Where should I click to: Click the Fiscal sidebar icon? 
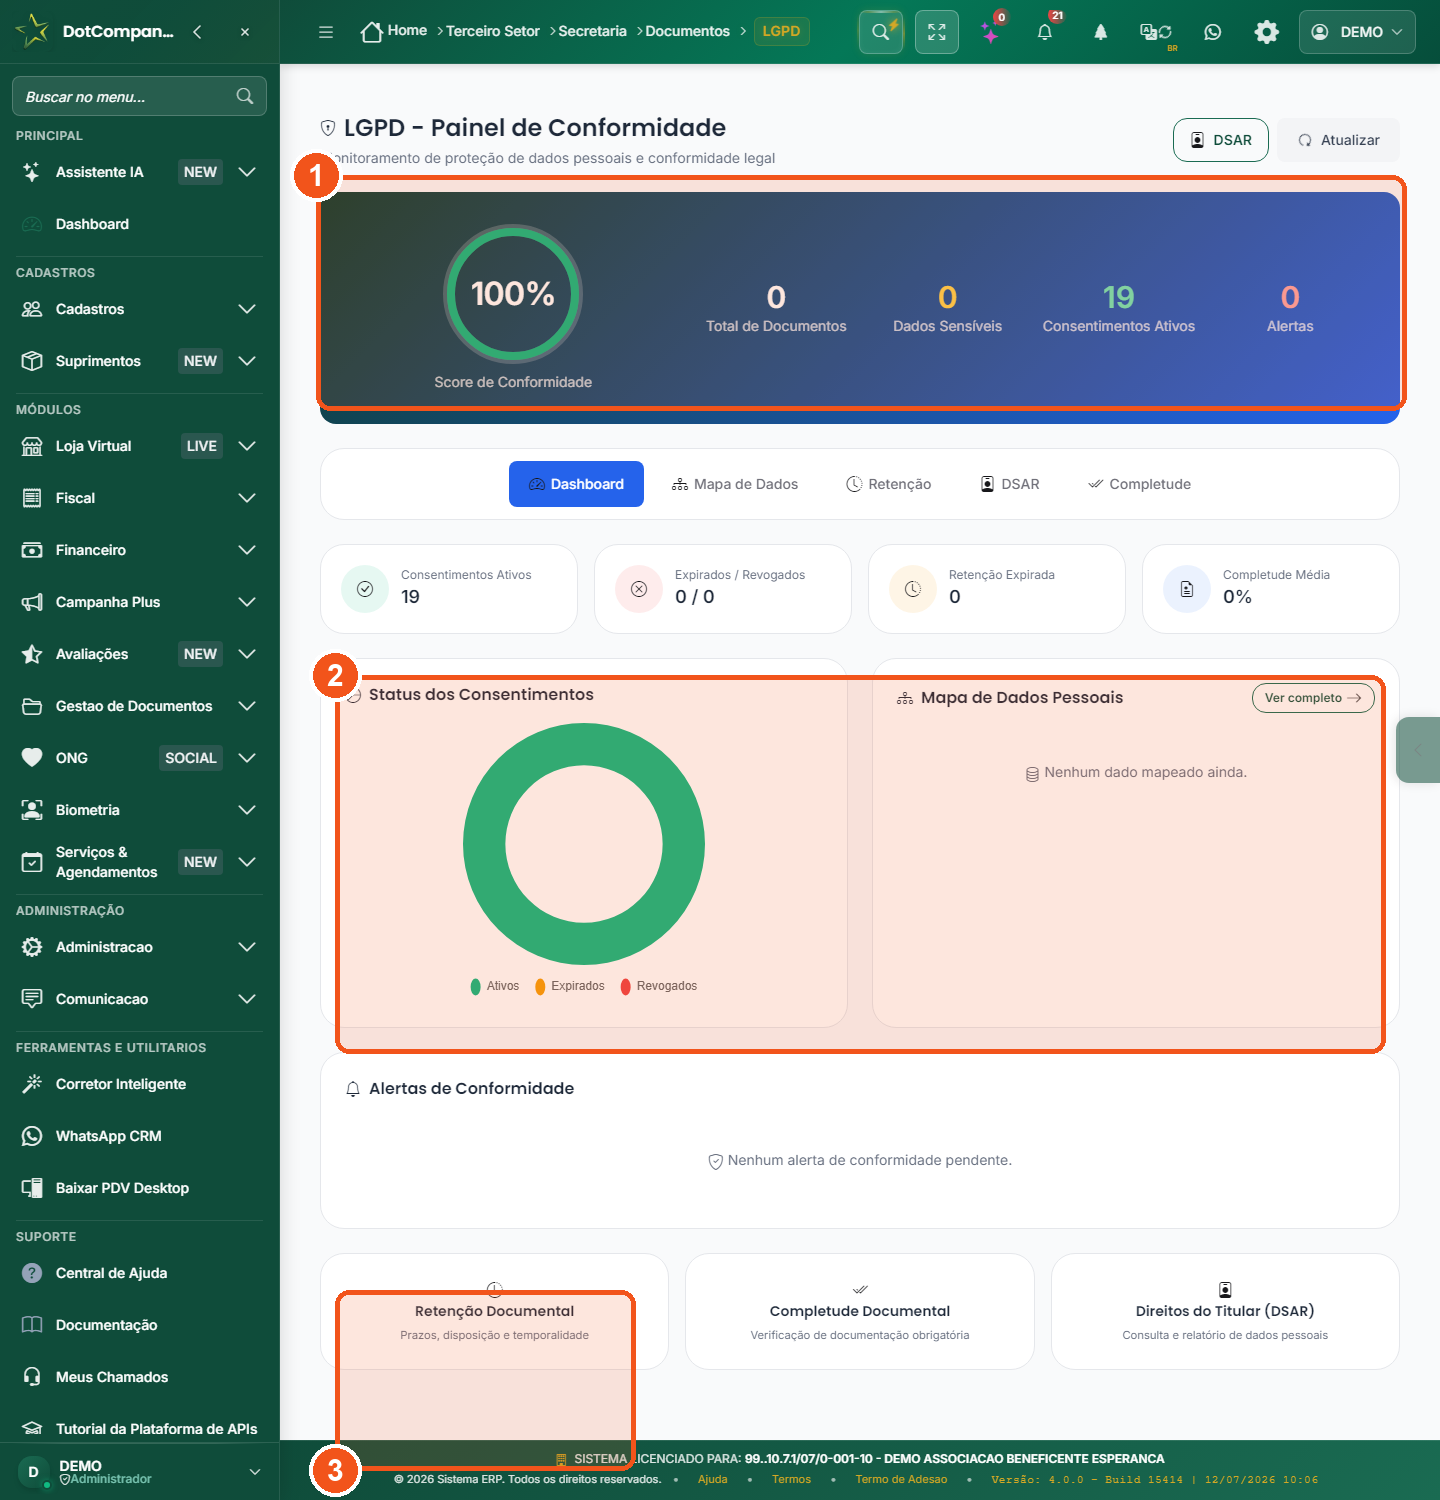(x=32, y=498)
